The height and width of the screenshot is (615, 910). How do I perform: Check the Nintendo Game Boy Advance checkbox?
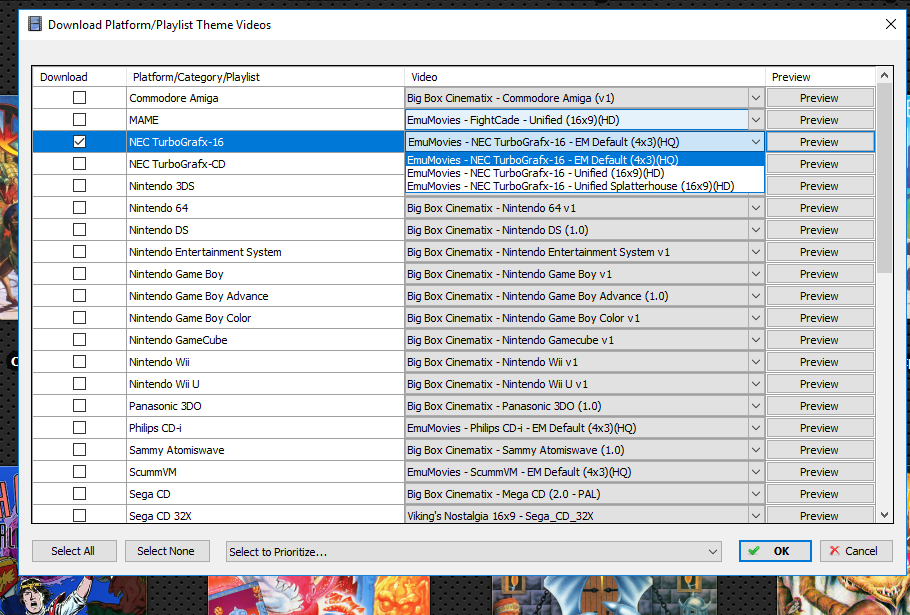(x=80, y=296)
